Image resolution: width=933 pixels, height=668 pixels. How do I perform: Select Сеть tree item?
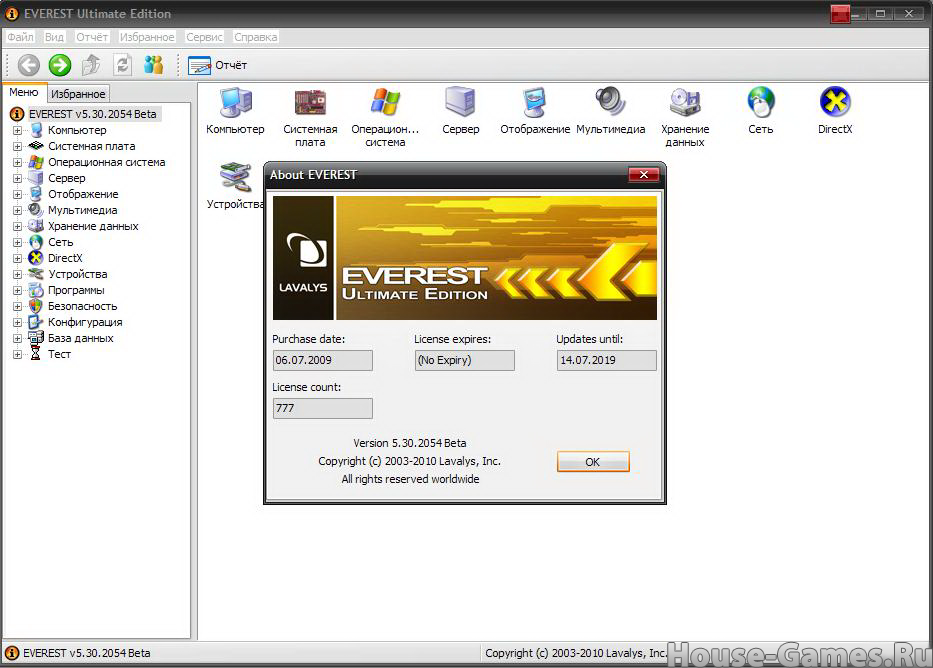[60, 242]
